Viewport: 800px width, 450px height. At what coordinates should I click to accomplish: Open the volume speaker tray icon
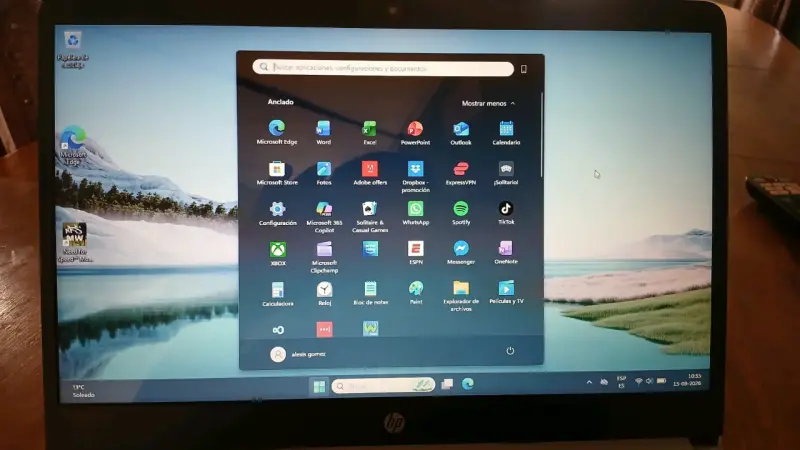pos(649,381)
